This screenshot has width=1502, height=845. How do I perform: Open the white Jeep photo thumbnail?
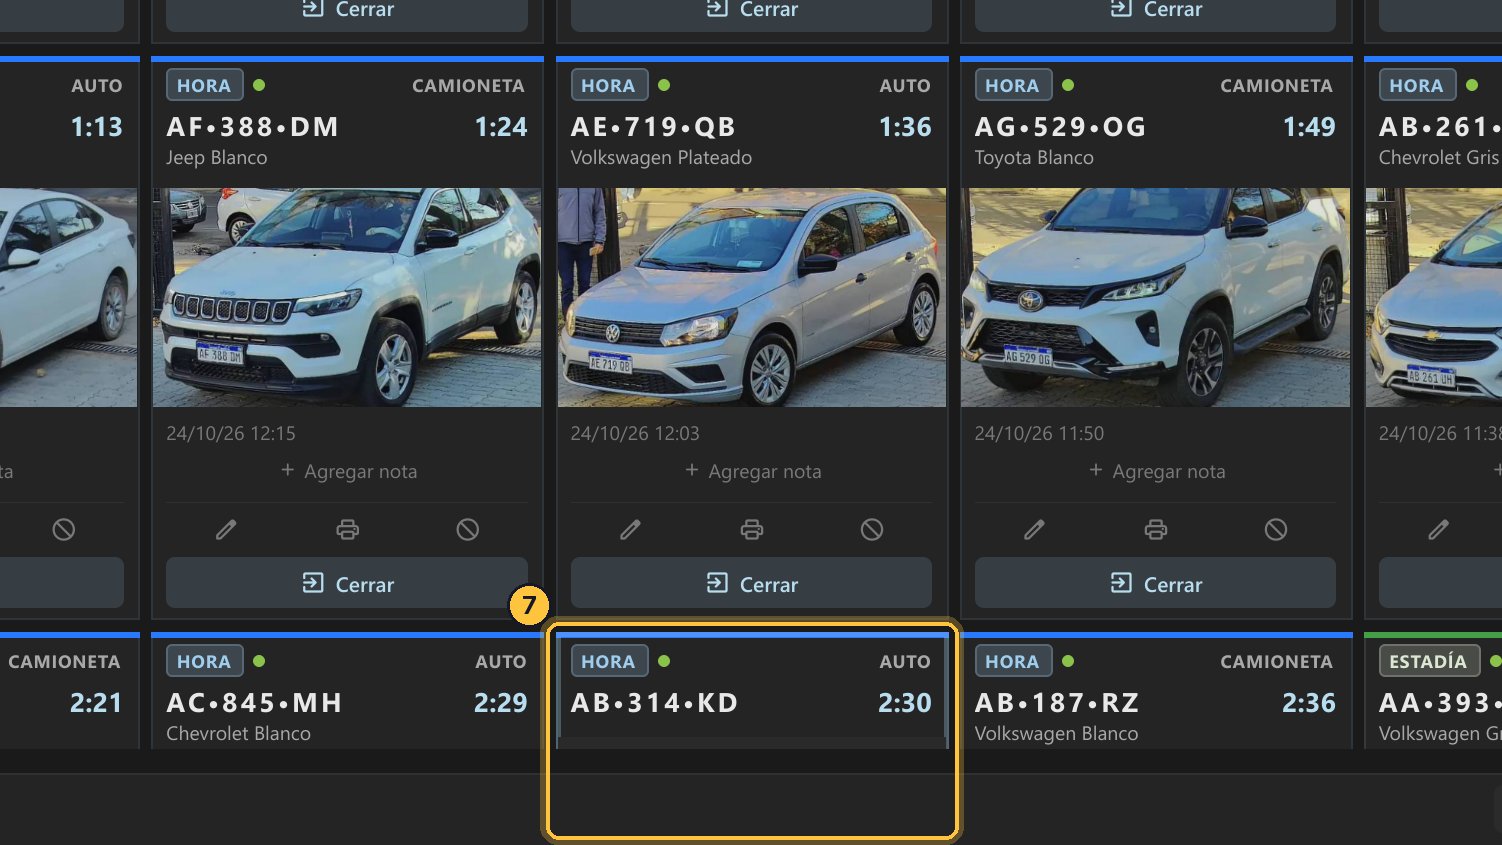tap(347, 297)
